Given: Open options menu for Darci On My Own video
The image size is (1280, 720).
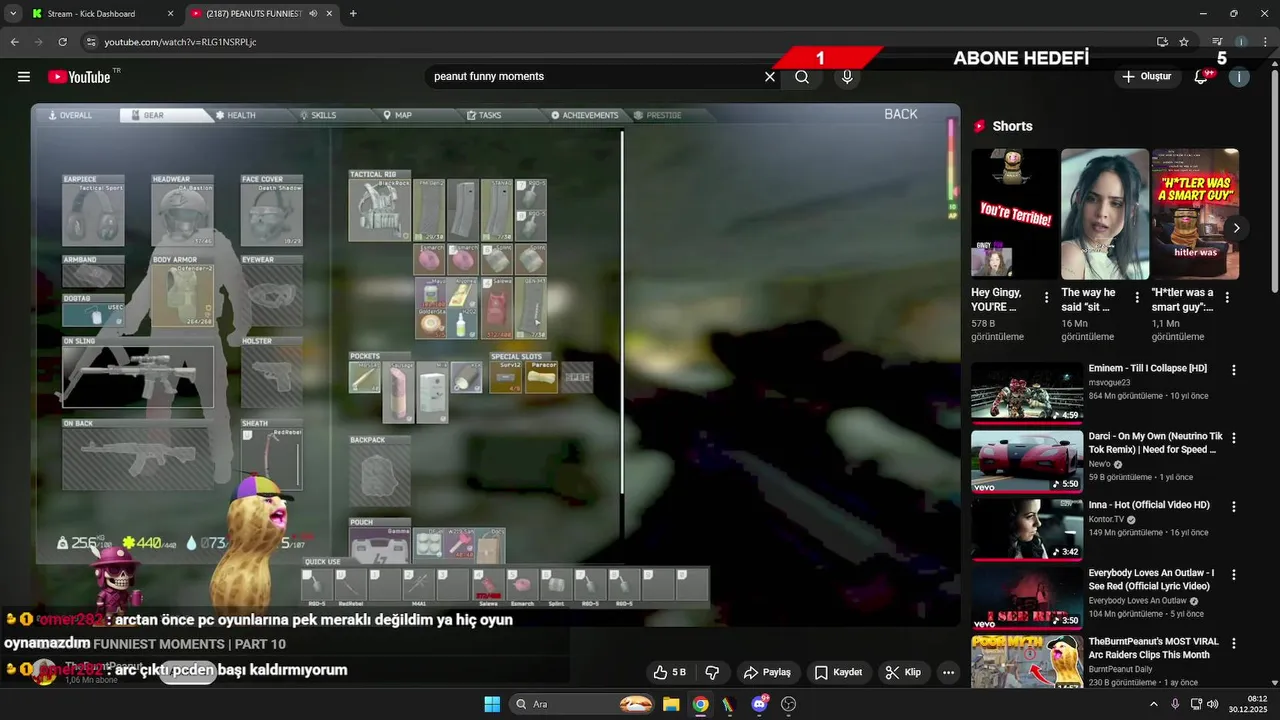Looking at the screenshot, I should [1233, 438].
